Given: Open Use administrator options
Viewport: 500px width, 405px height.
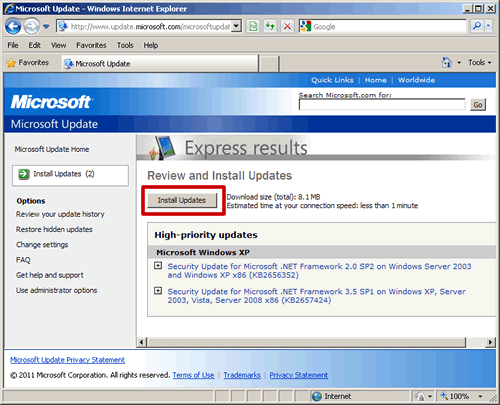Looking at the screenshot, I should (56, 290).
